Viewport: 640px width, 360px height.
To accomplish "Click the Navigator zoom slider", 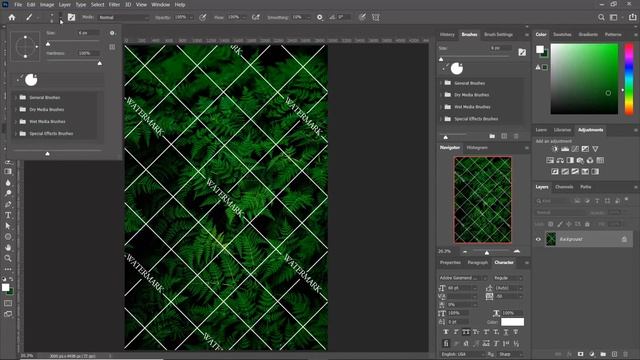I will (x=487, y=252).
